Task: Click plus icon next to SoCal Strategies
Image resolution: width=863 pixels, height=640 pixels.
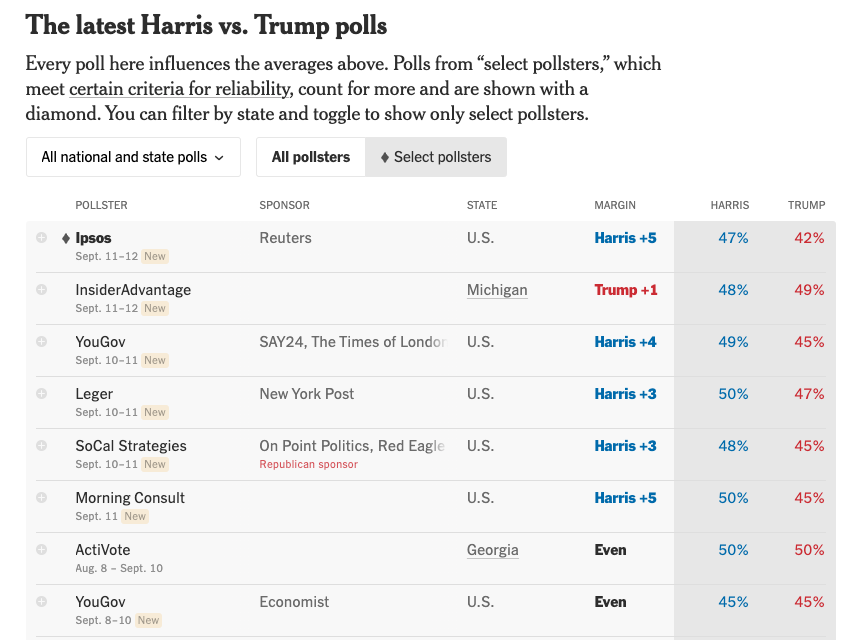Action: [x=41, y=446]
